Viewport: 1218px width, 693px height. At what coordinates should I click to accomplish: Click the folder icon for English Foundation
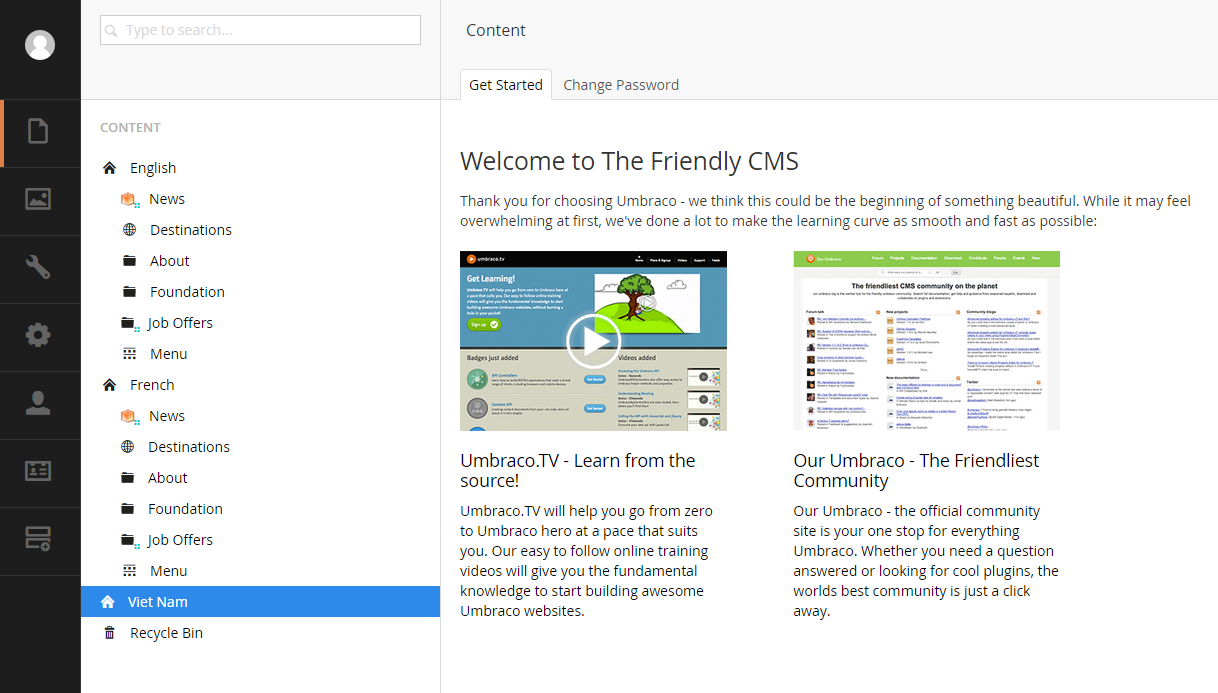(x=129, y=292)
